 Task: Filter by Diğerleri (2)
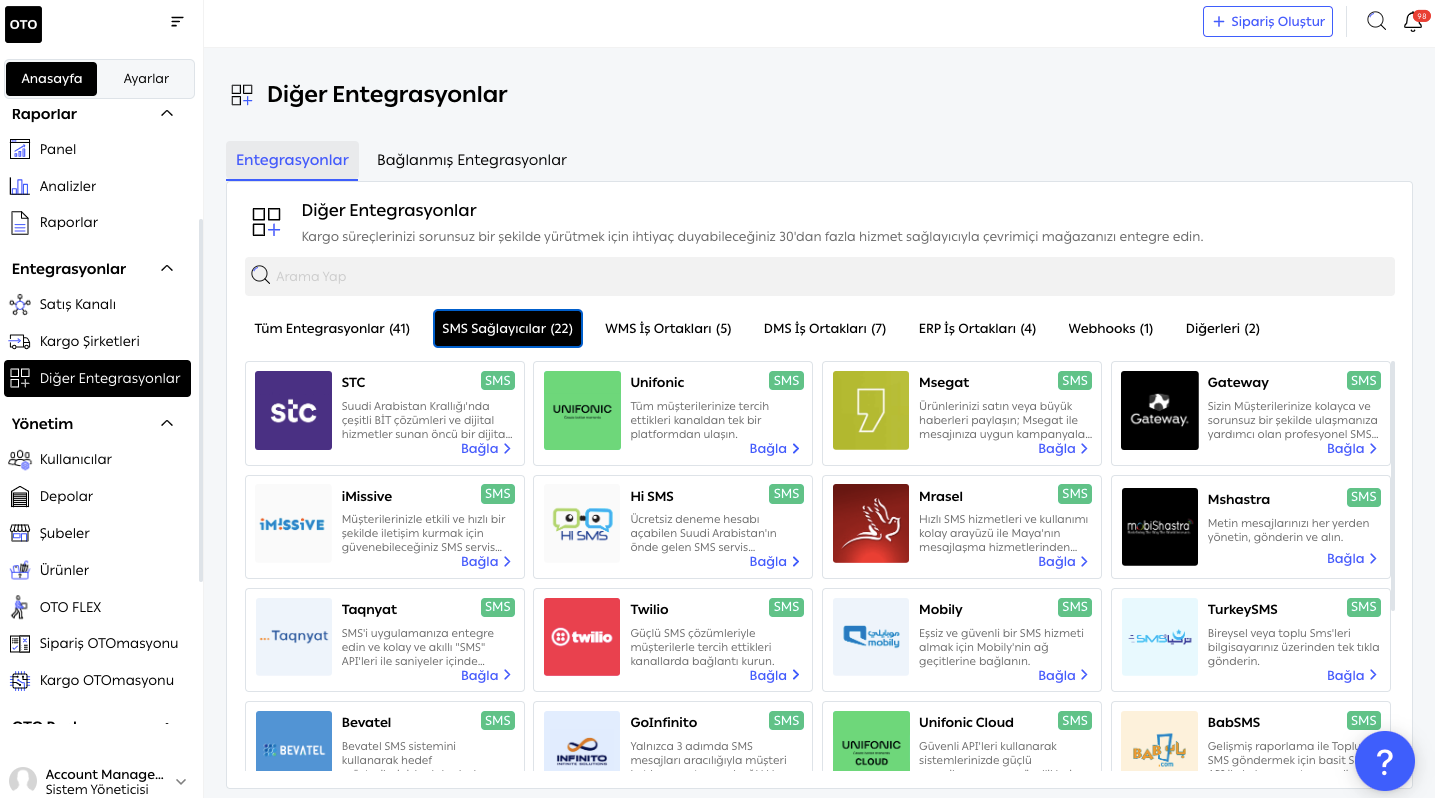coord(1222,328)
